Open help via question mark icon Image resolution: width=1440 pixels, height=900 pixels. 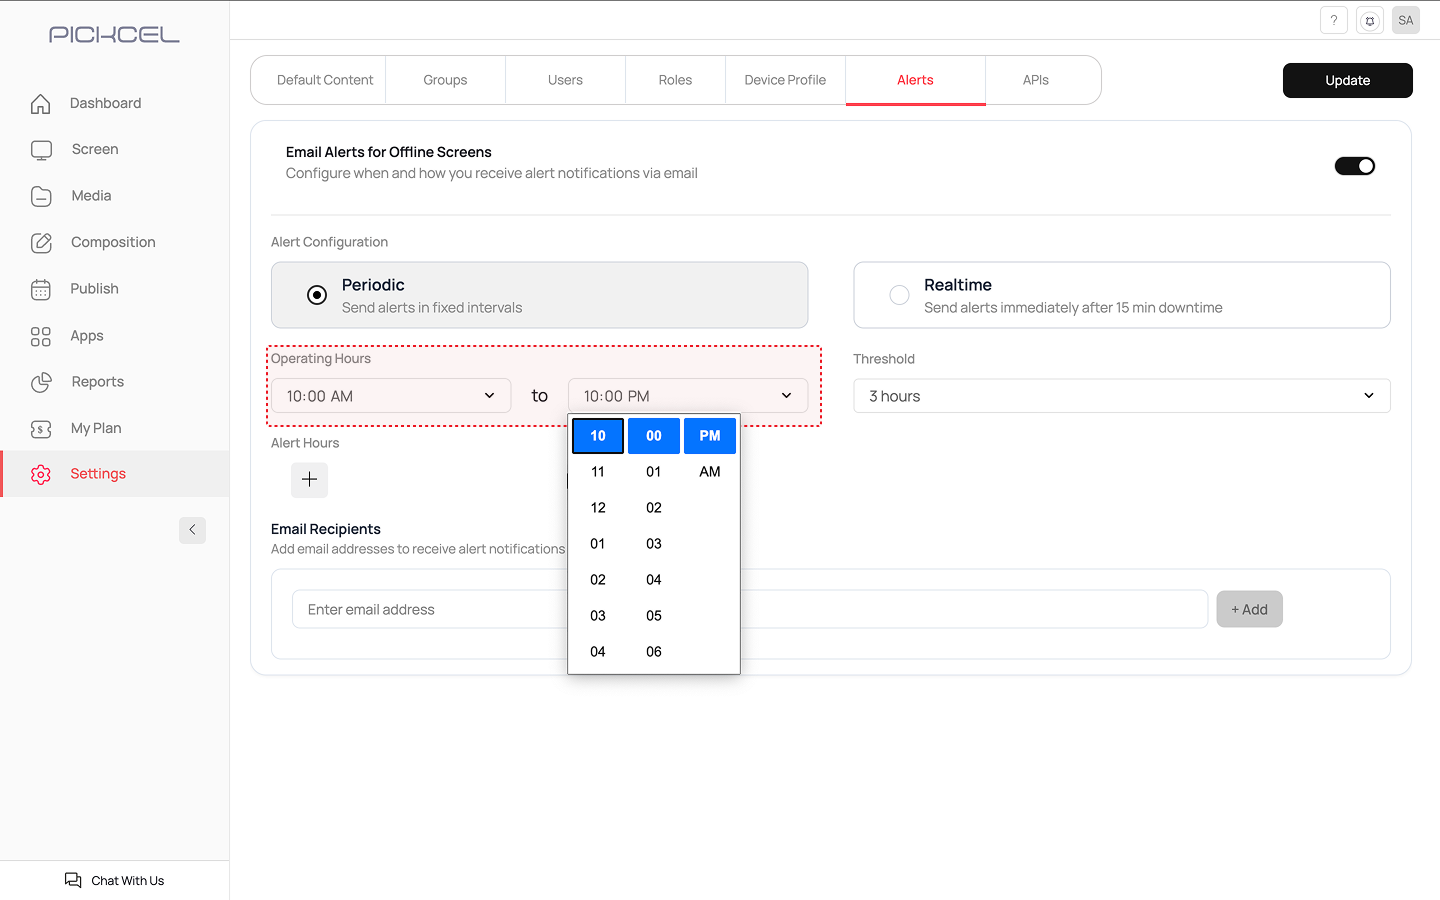click(1333, 20)
